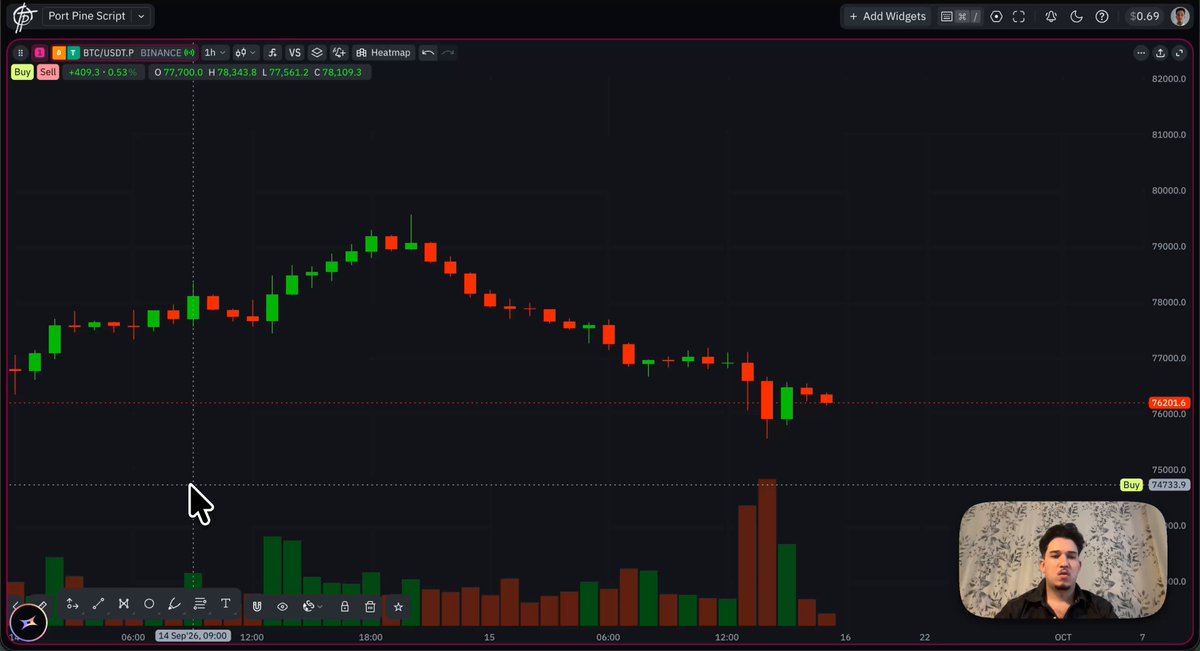The height and width of the screenshot is (651, 1200).
Task: Toggle drawings visibility with eye icon
Action: [x=282, y=606]
